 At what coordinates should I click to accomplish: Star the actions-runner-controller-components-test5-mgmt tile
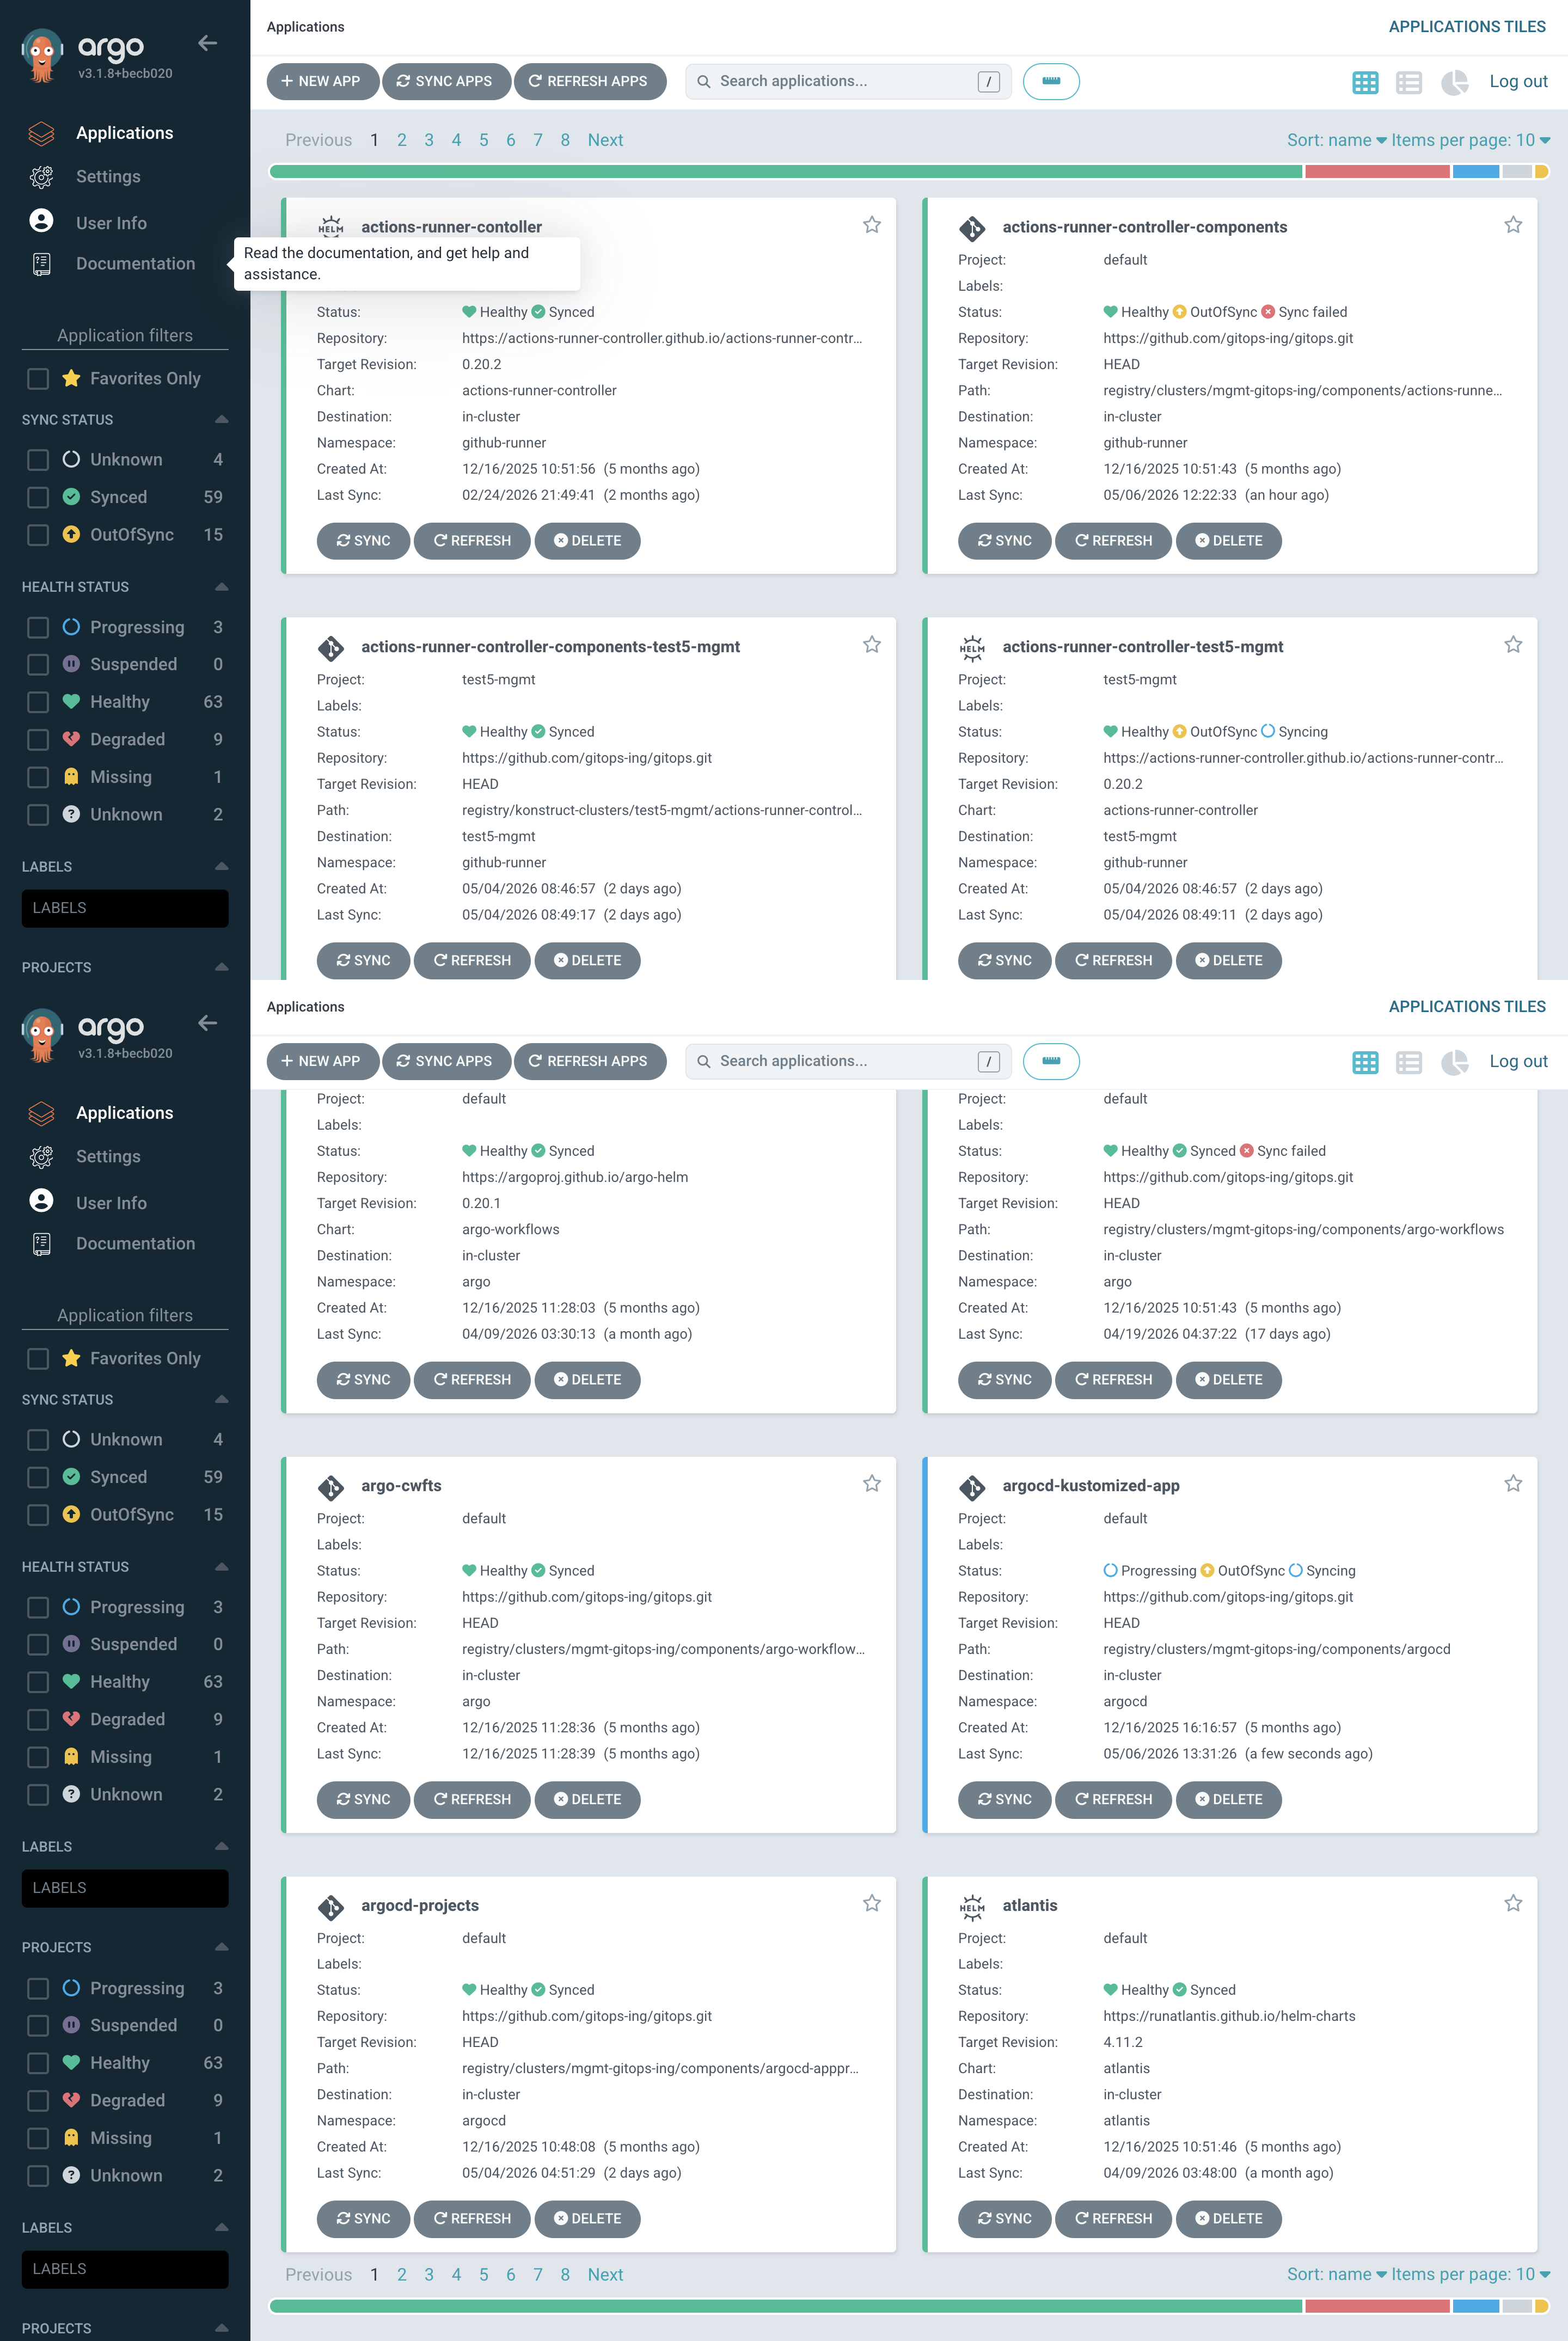[x=872, y=645]
